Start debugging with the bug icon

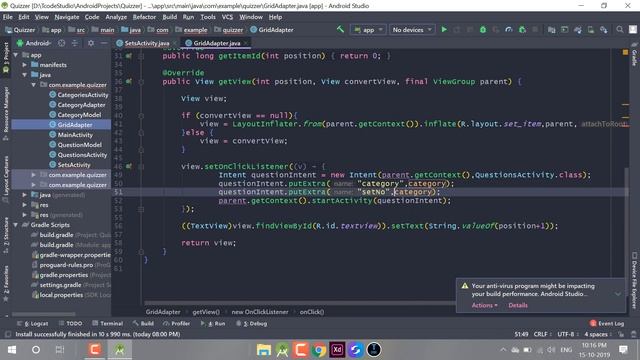(x=483, y=29)
